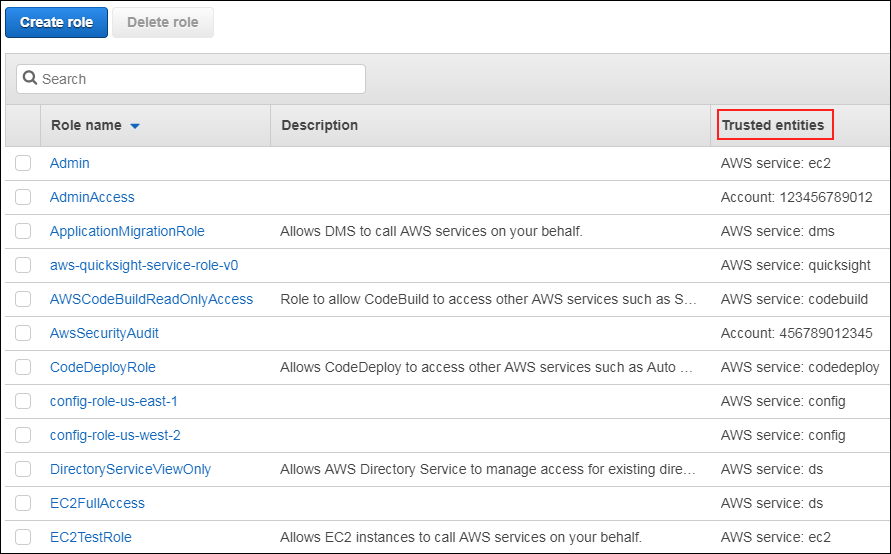Check the EC2TestRole checkbox
This screenshot has width=891, height=554.
pyautogui.click(x=23, y=537)
